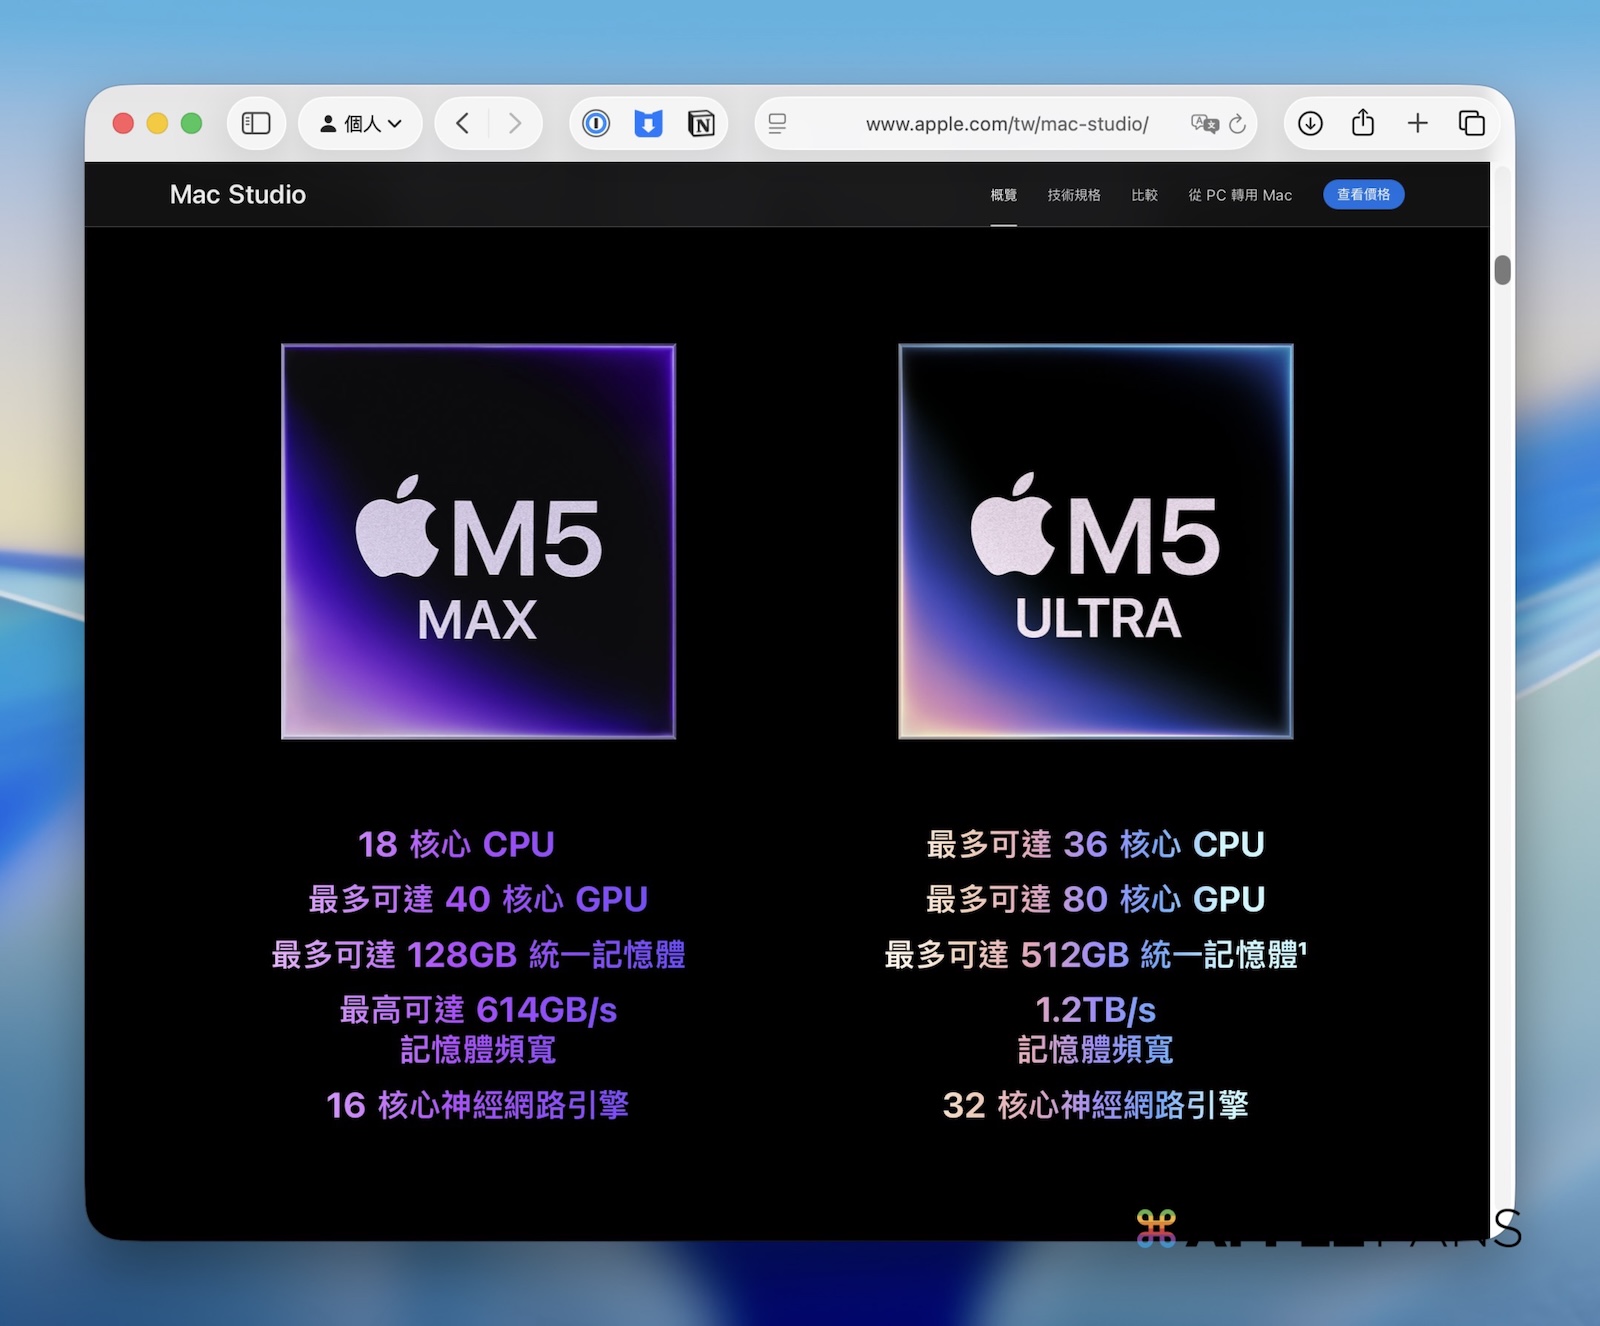This screenshot has width=1600, height=1326.
Task: Click the 16 核心神經網路引擎 text
Action: [478, 1105]
